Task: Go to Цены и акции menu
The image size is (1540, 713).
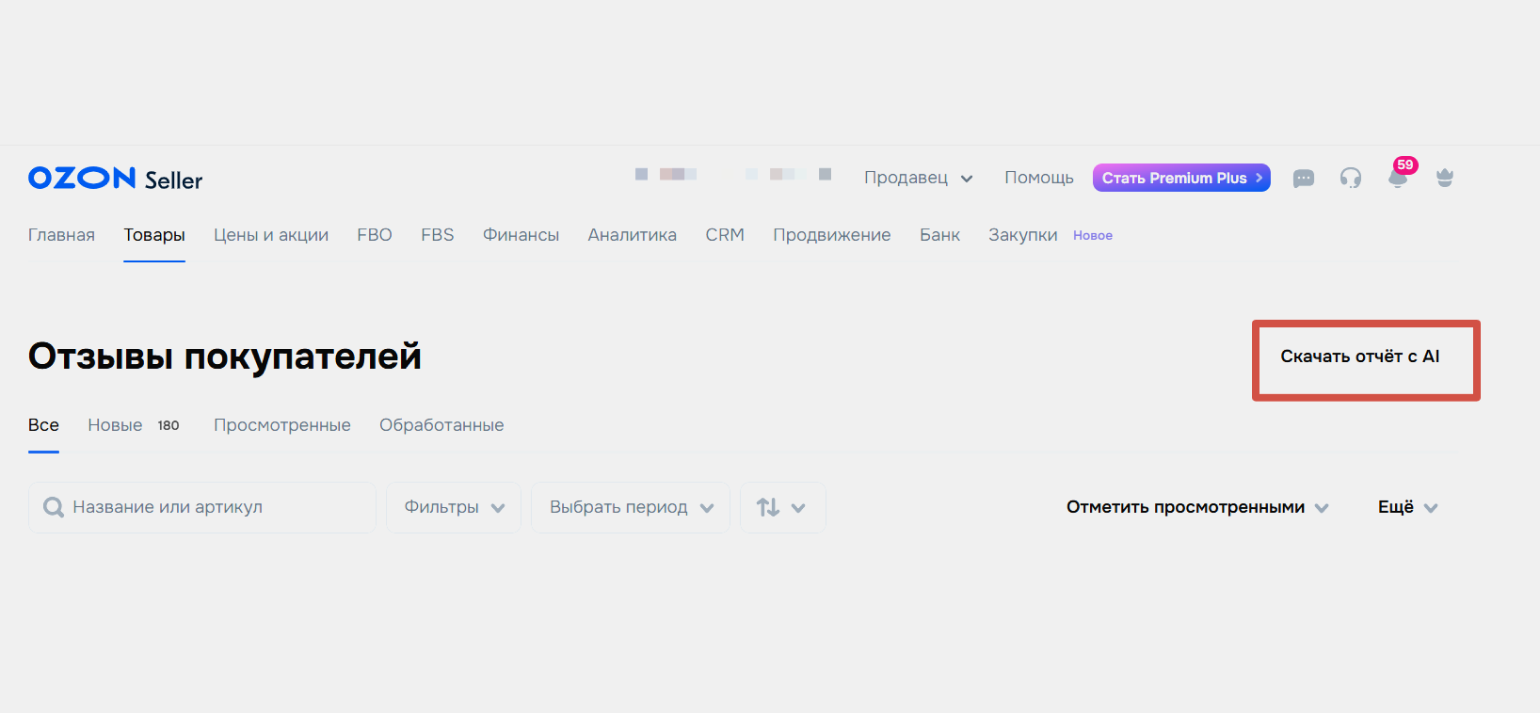Action: coord(271,235)
